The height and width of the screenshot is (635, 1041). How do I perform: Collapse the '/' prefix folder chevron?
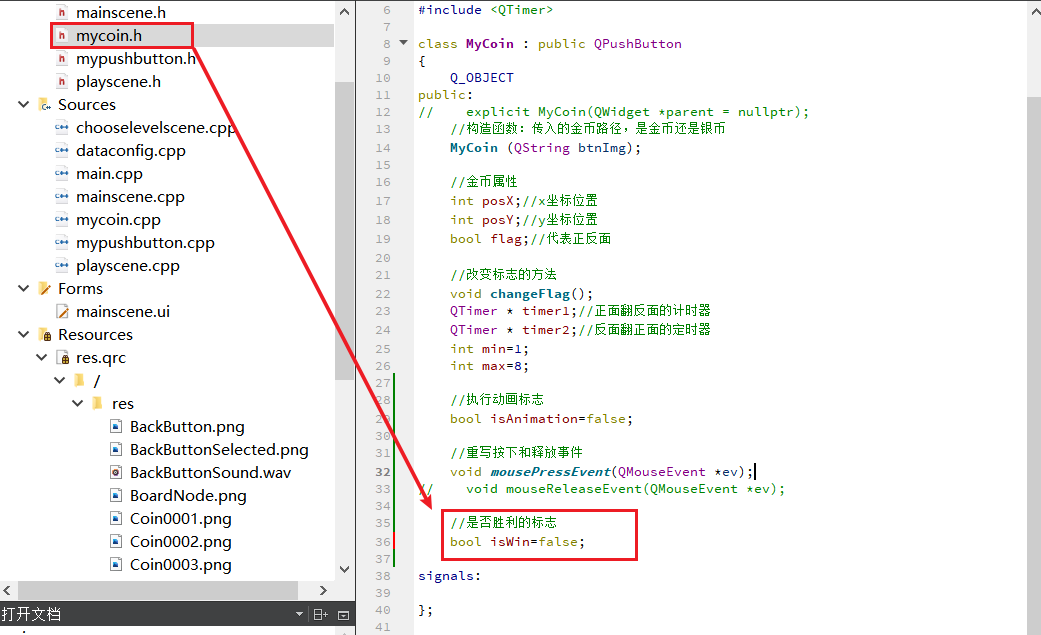pyautogui.click(x=60, y=381)
